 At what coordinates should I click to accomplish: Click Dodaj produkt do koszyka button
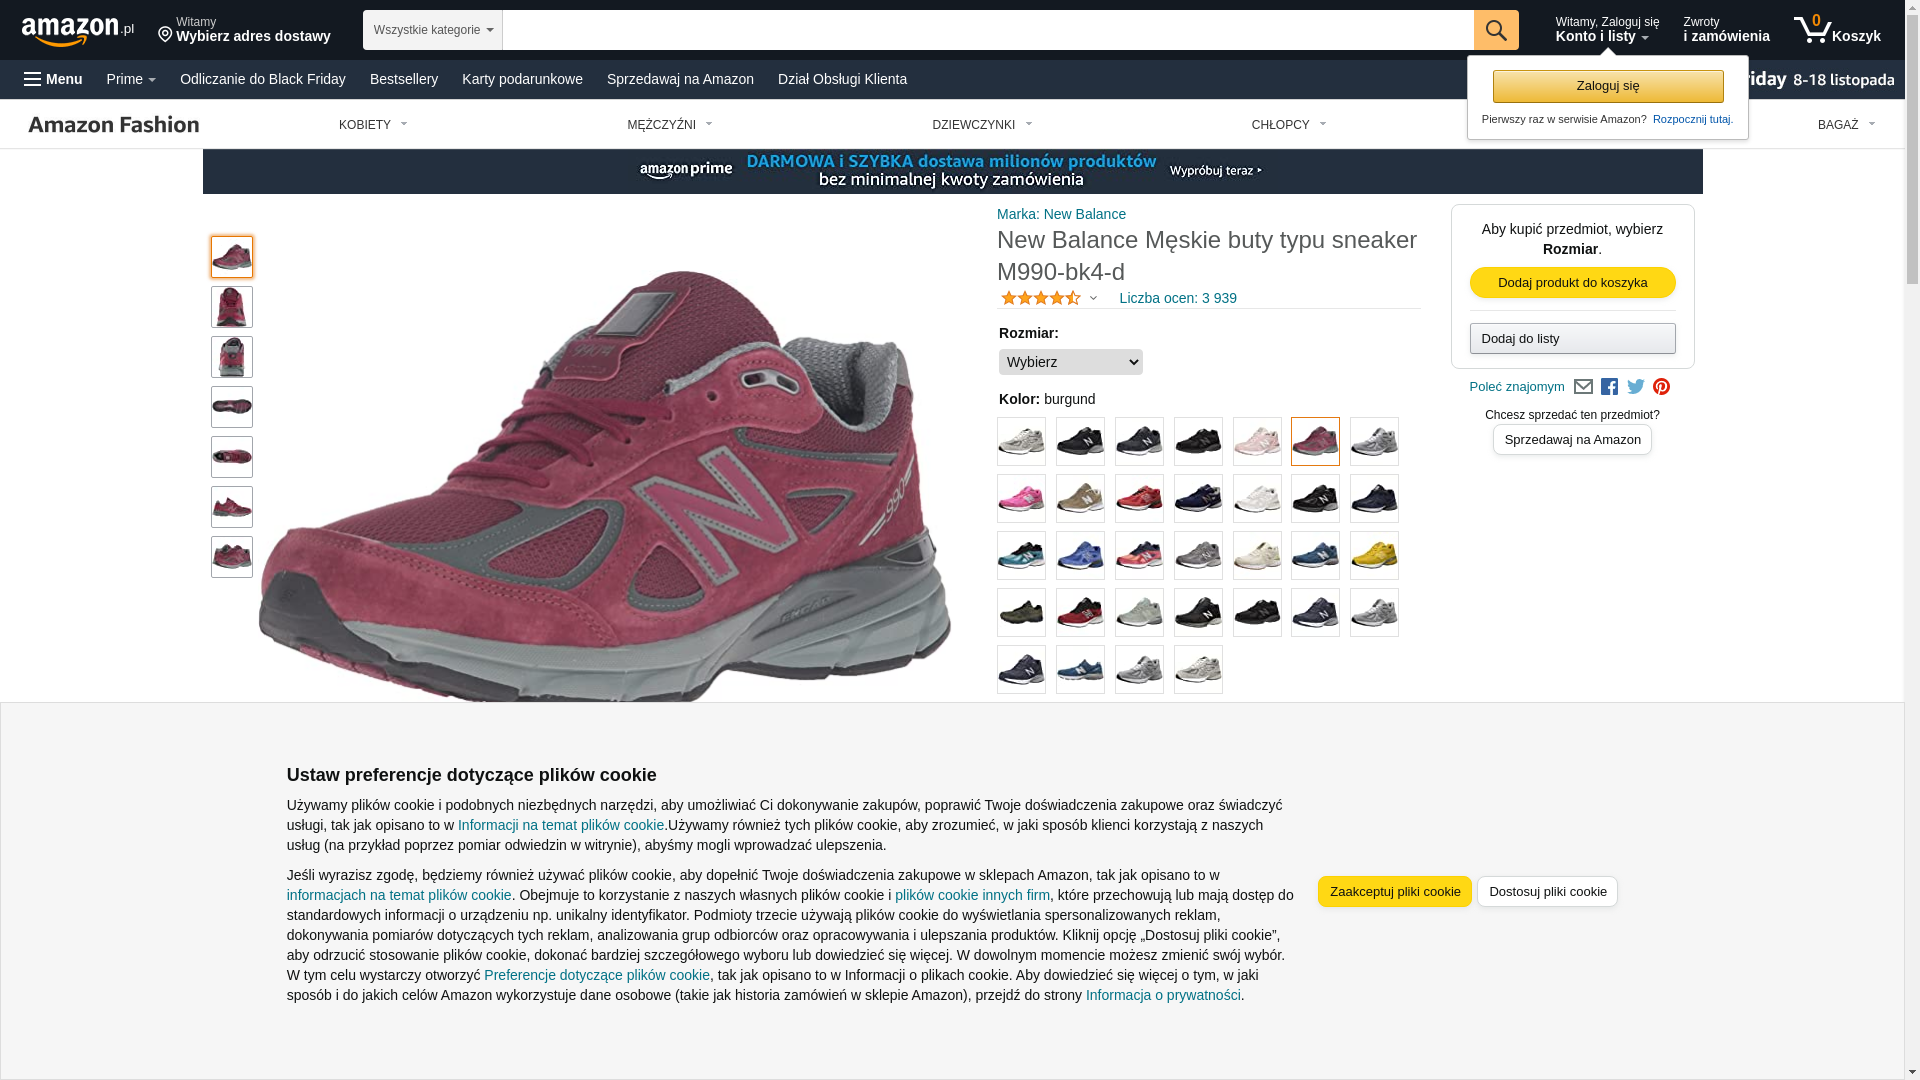coord(1572,283)
